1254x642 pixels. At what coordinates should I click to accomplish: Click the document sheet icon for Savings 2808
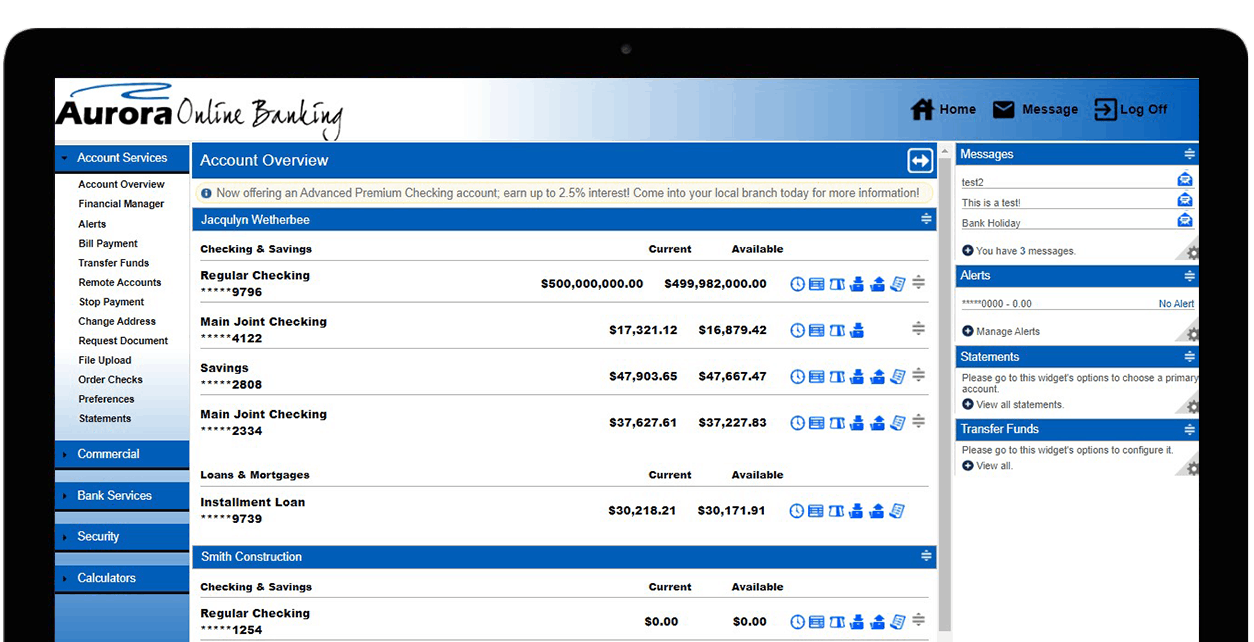897,377
